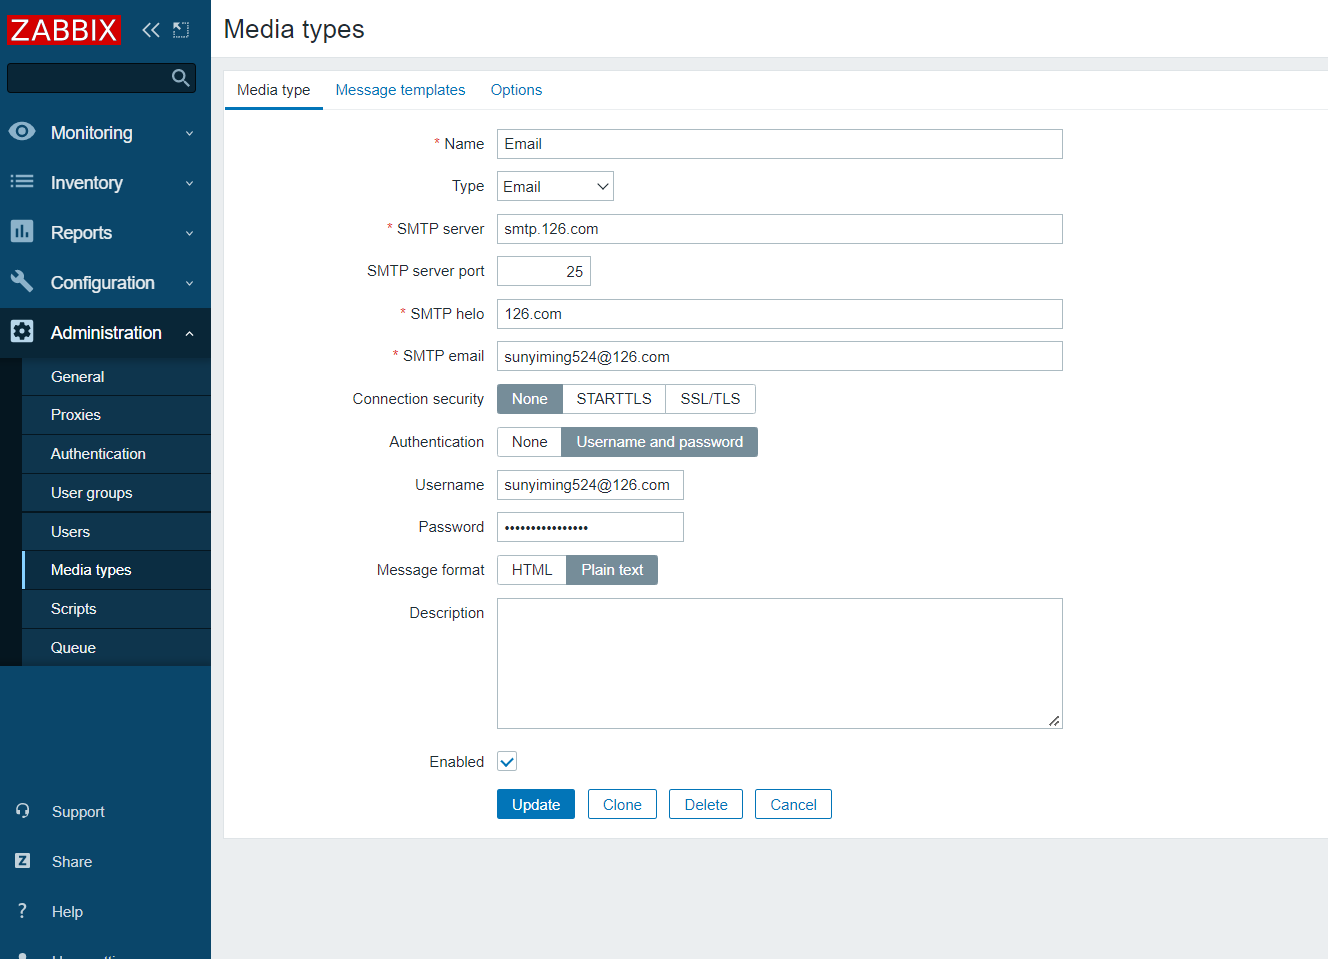Choose Plain text message format
The image size is (1328, 959).
point(612,570)
